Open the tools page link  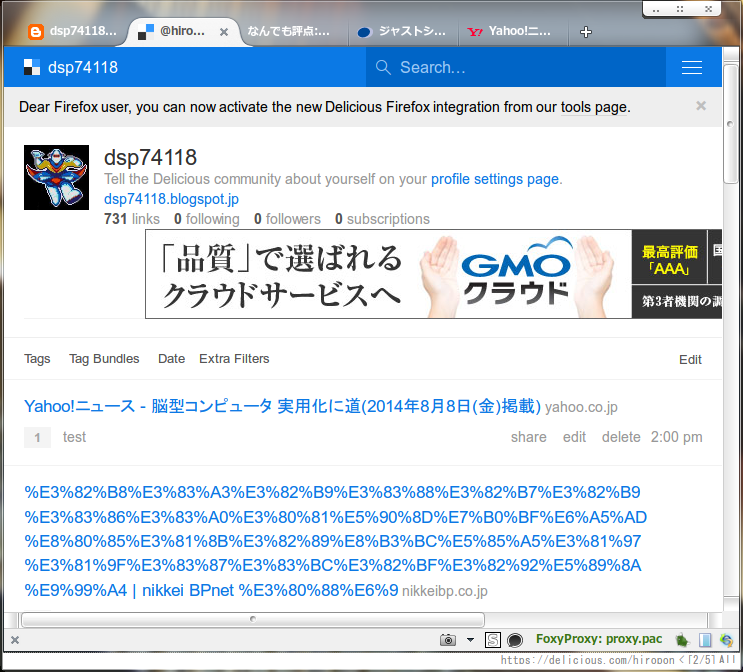point(595,107)
